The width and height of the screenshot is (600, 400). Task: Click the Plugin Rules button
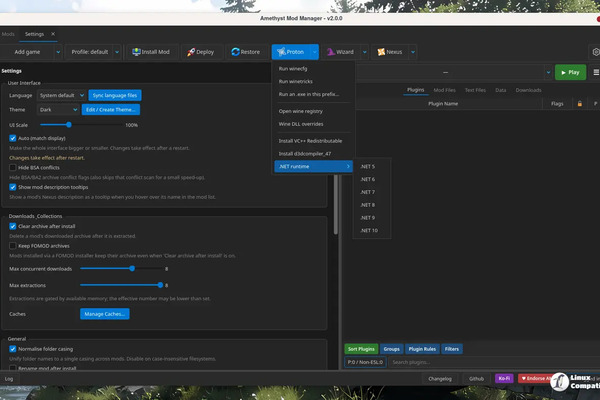[x=422, y=349]
